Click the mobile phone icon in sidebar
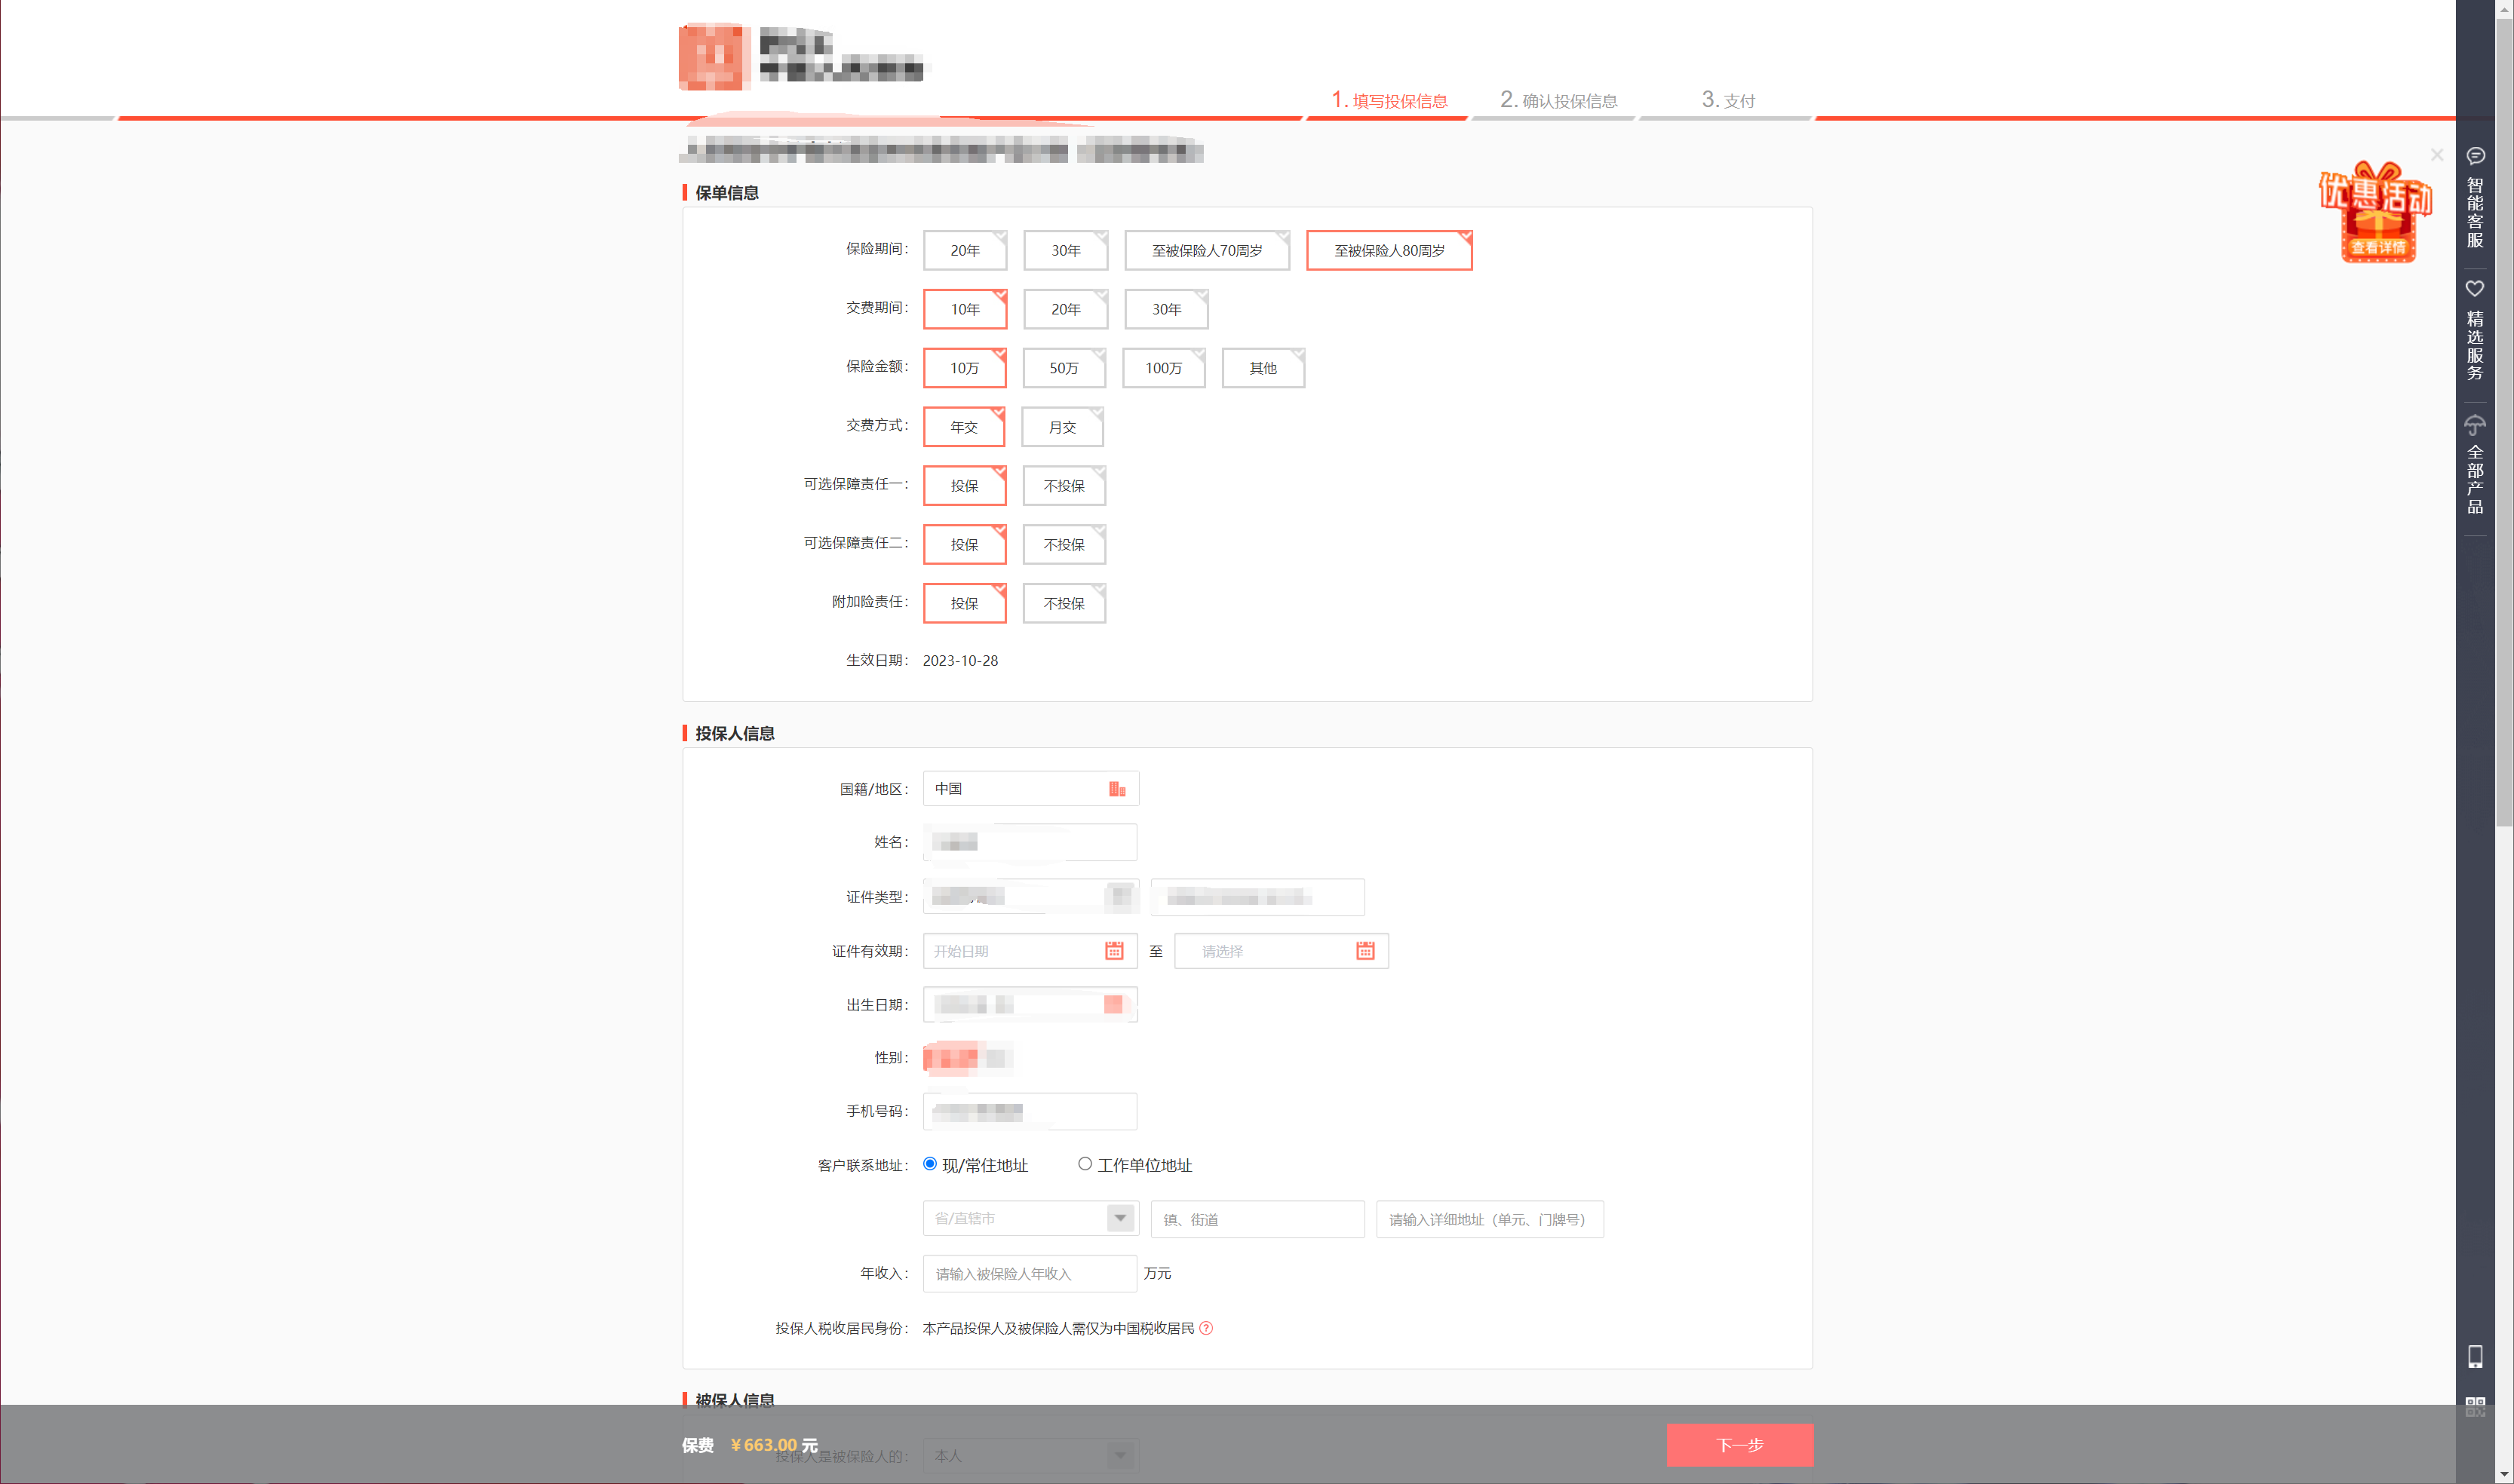Screen dimensions: 2514x1484 pyautogui.click(x=2475, y=1357)
